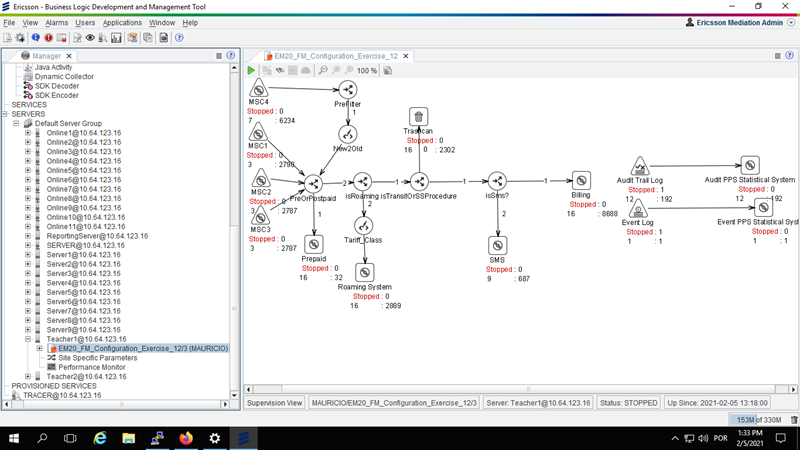
Task: Select the MSC3 collector node
Action: click(x=260, y=217)
